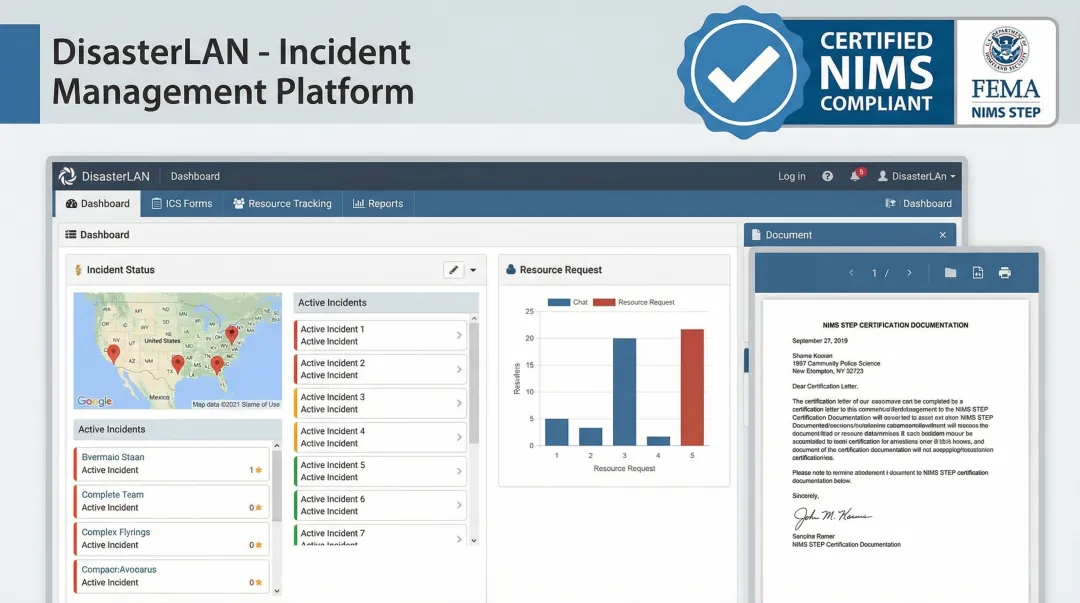Go to previous document page arrow
1080x603 pixels.
click(x=851, y=273)
